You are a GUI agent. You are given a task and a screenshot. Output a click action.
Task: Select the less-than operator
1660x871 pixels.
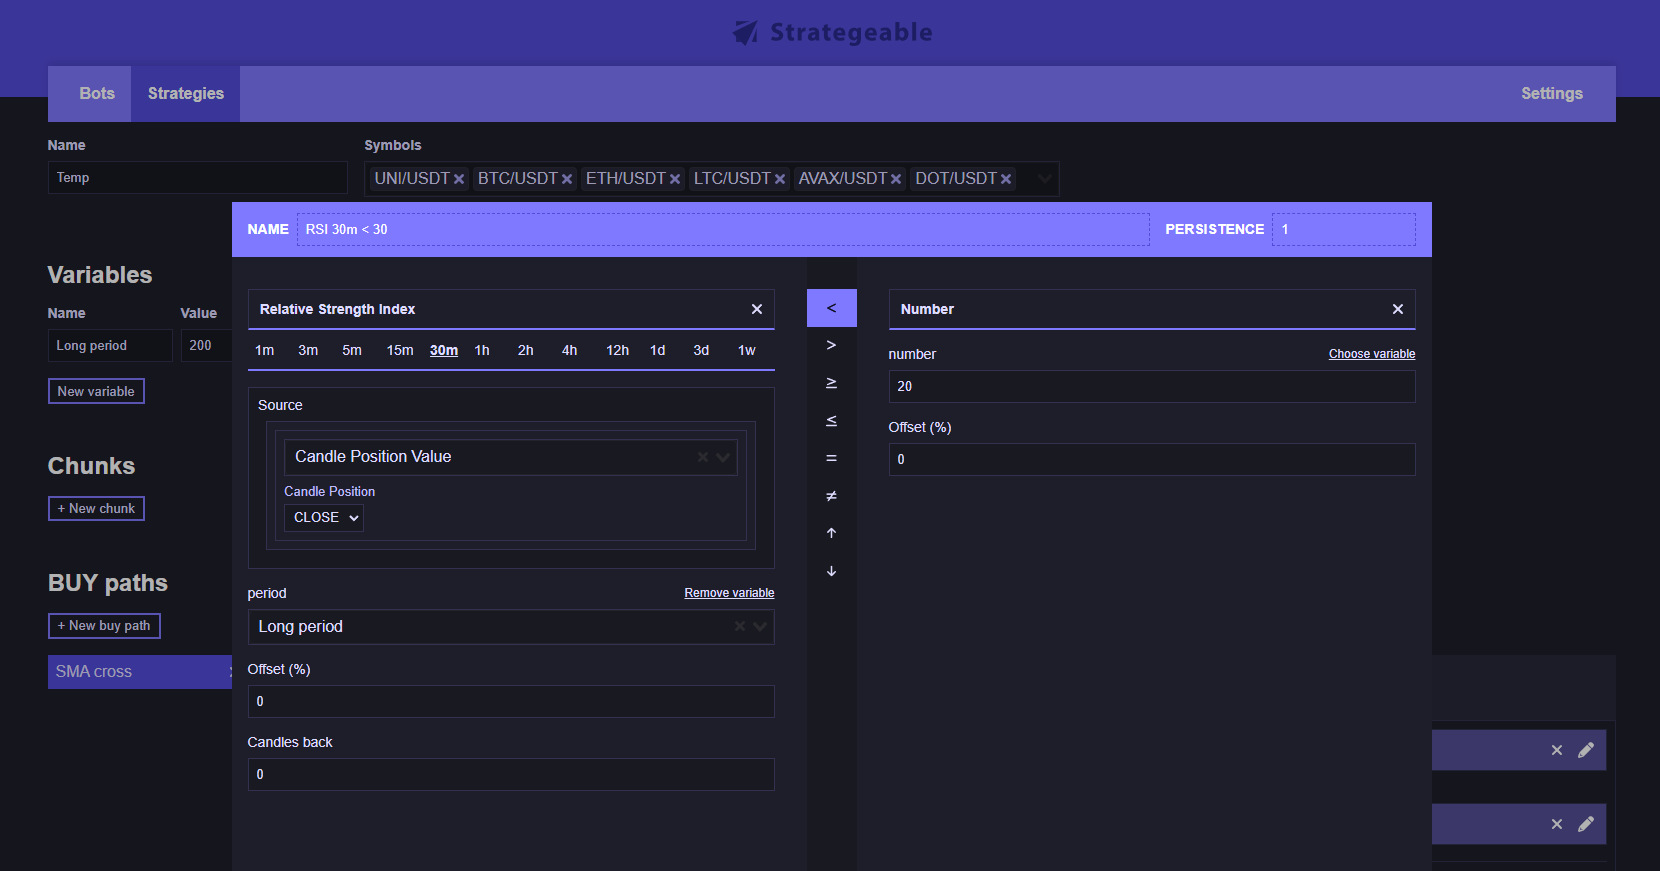832,308
